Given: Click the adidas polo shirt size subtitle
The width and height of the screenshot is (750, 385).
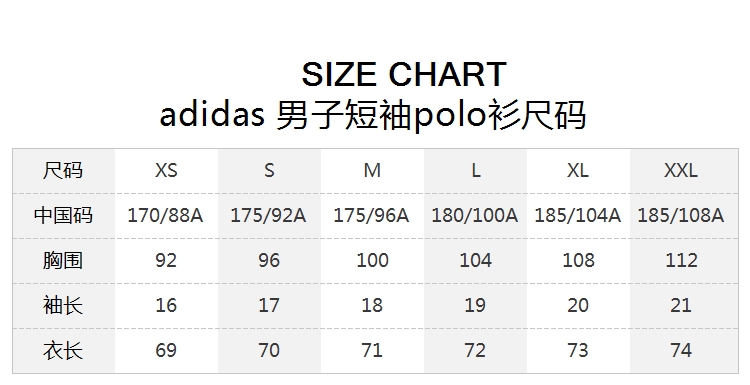Looking at the screenshot, I should point(373,115).
